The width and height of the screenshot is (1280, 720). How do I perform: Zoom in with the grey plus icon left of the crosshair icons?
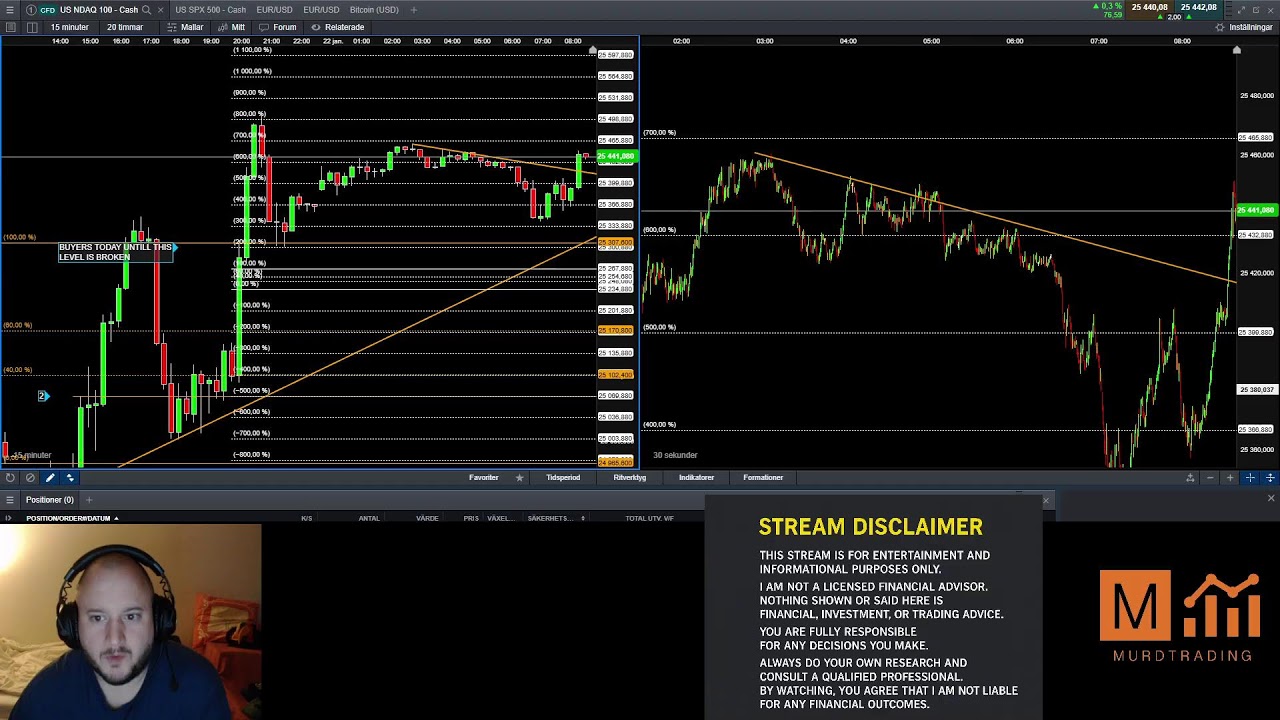pyautogui.click(x=1230, y=478)
